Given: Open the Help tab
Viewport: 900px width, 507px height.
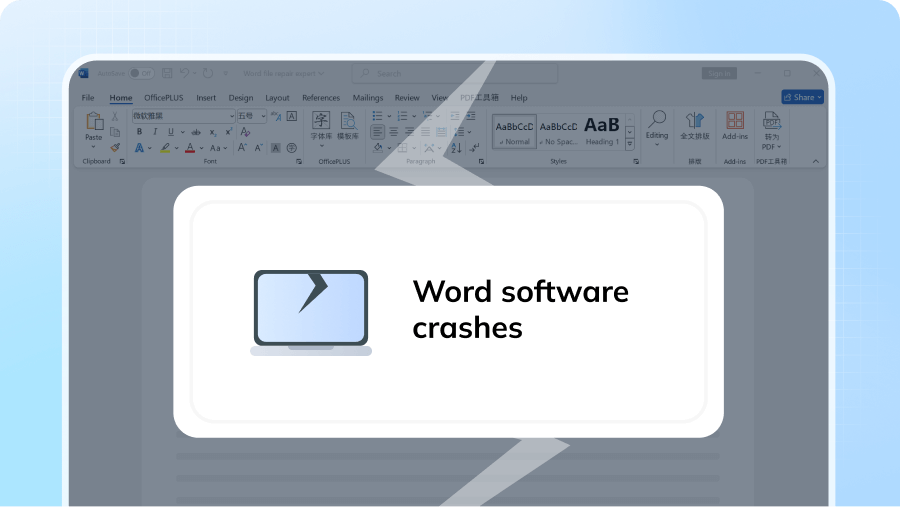Looking at the screenshot, I should point(519,98).
